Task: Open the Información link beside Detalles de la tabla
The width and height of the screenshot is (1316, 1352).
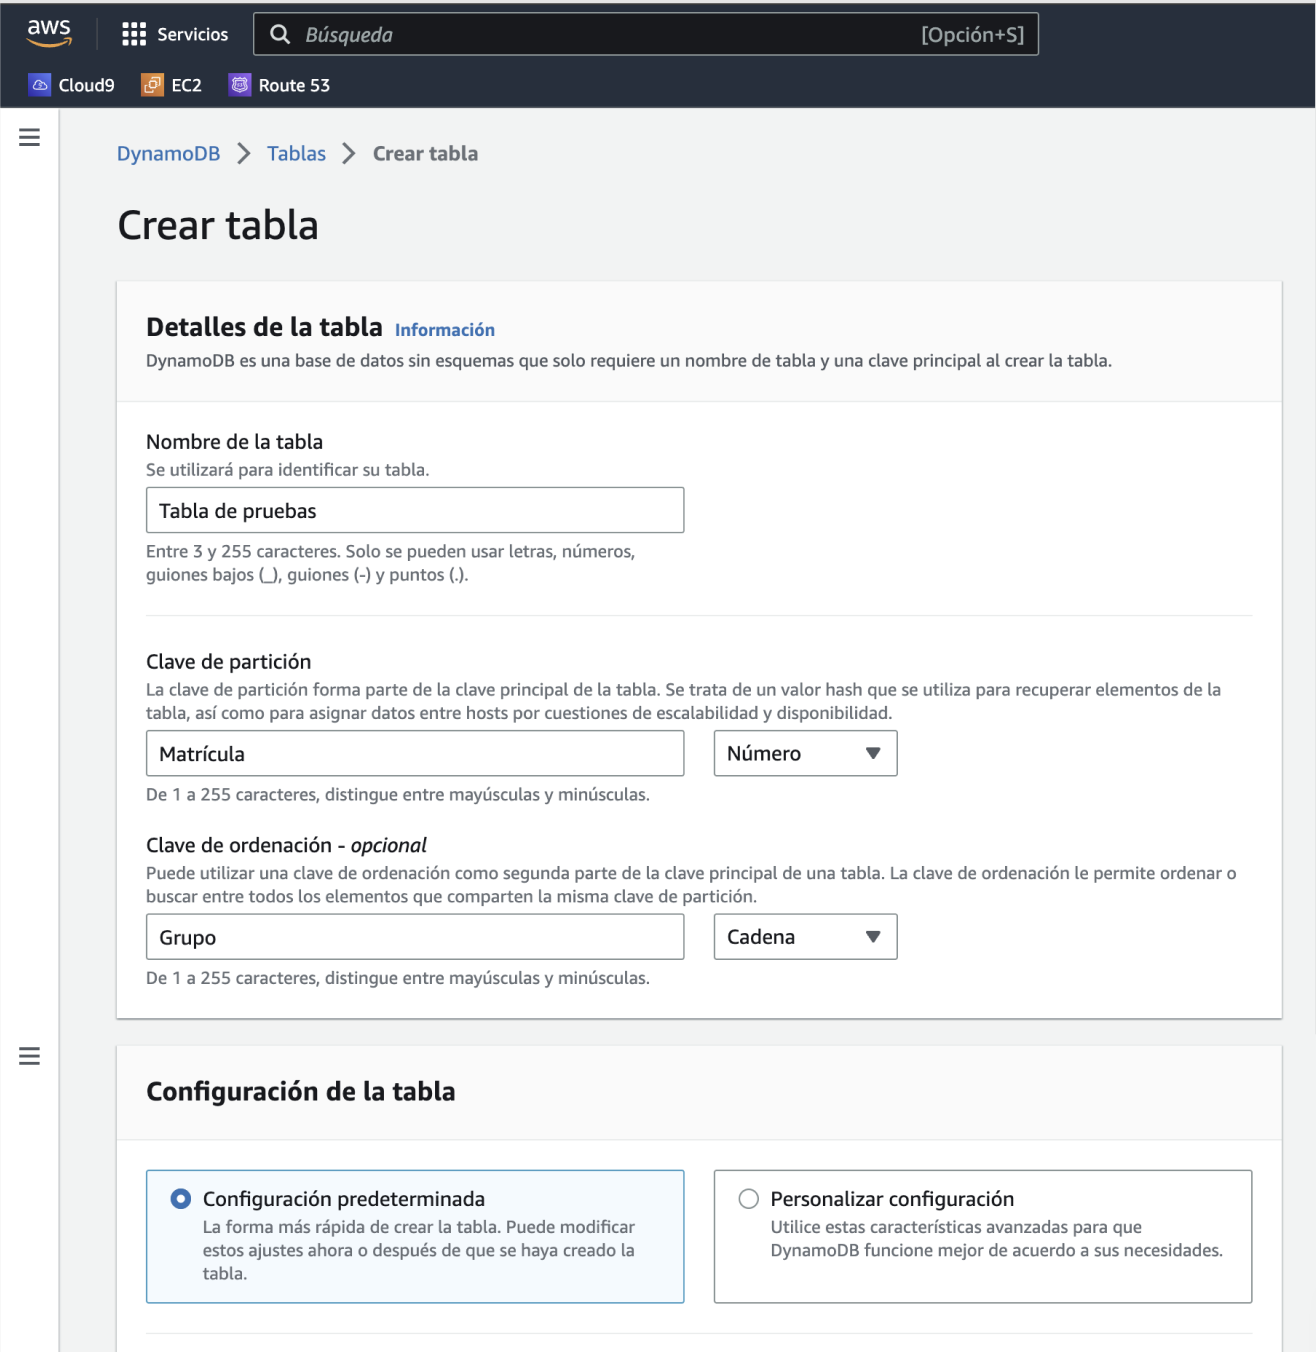Action: [445, 330]
